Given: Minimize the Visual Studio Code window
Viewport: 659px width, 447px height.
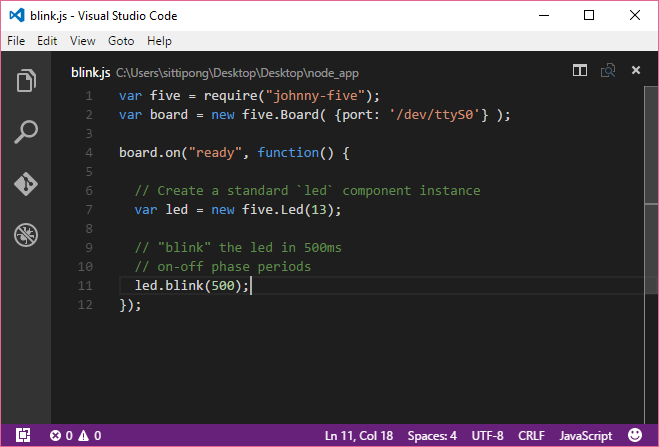Looking at the screenshot, I should pyautogui.click(x=544, y=16).
